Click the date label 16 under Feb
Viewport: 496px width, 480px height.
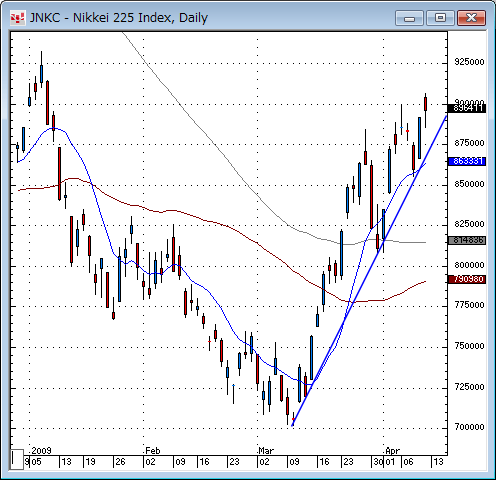(204, 462)
